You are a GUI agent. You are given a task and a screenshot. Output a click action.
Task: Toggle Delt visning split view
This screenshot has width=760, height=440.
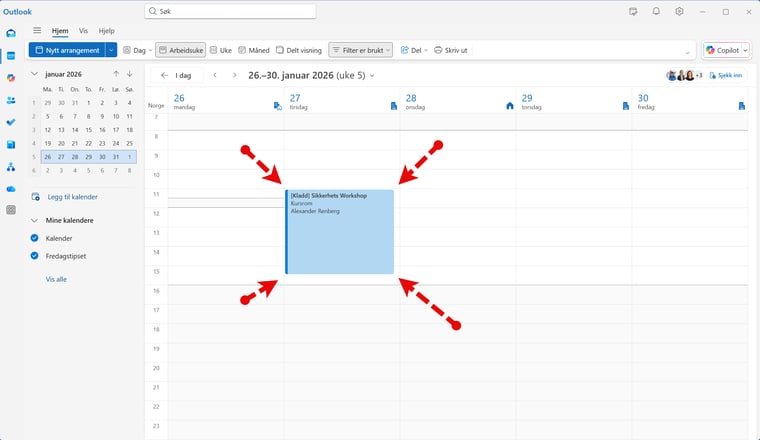point(299,50)
